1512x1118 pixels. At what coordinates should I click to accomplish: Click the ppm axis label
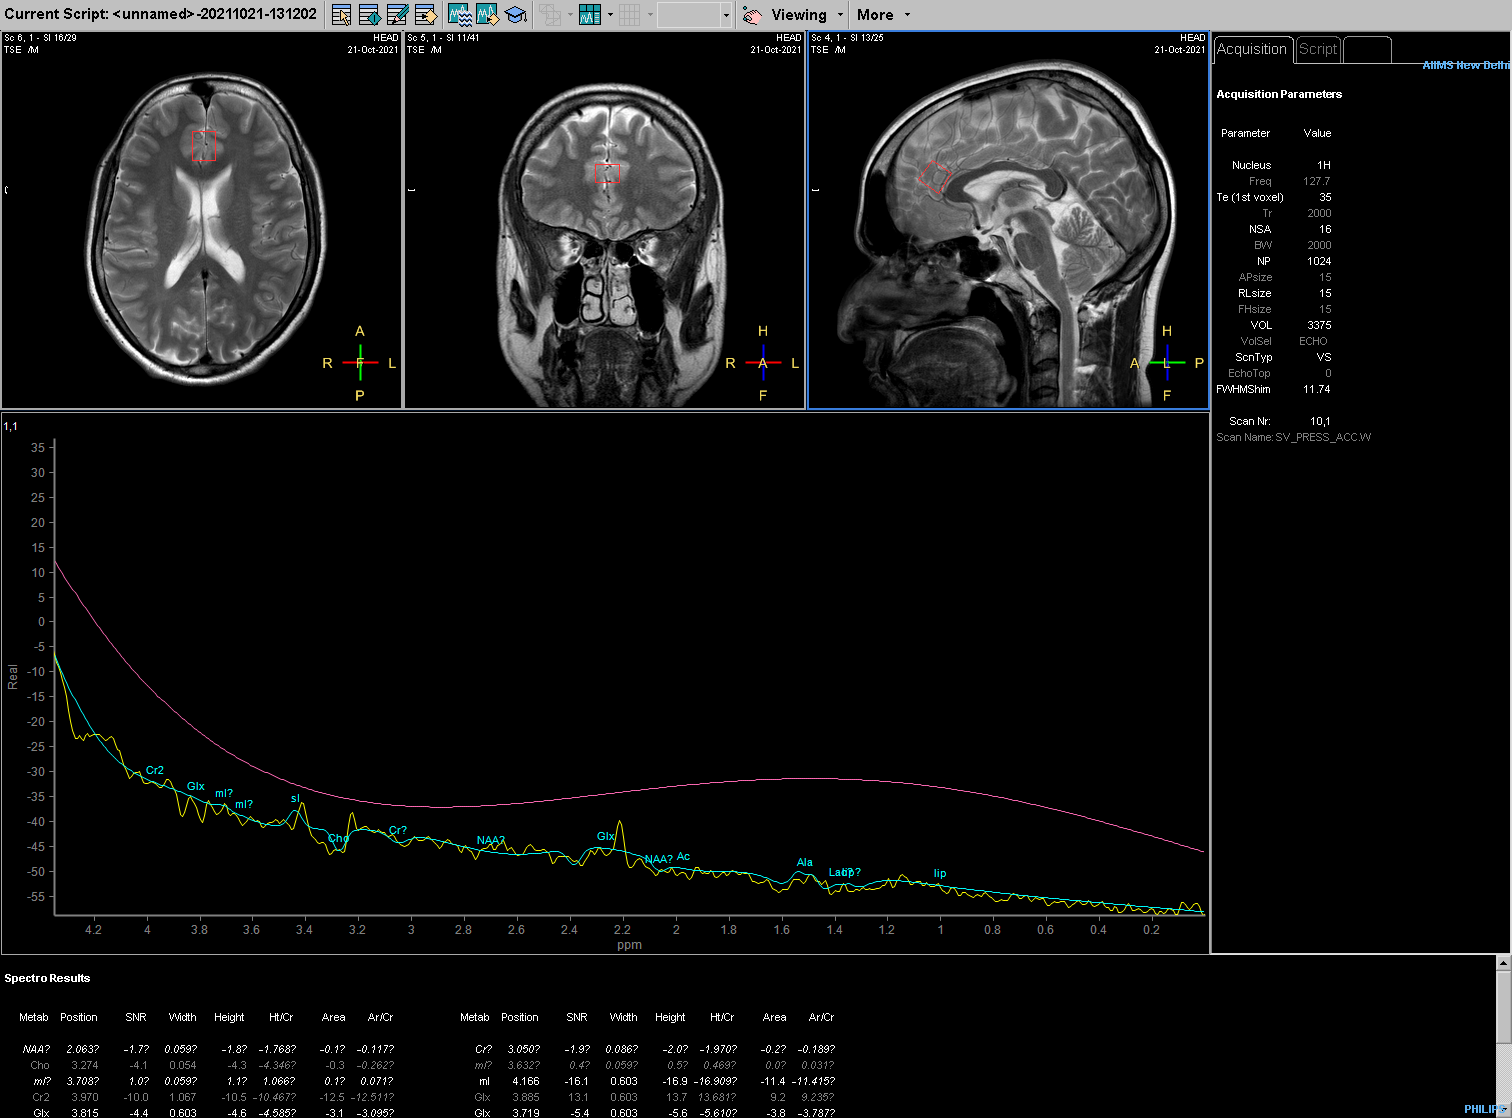tap(629, 944)
